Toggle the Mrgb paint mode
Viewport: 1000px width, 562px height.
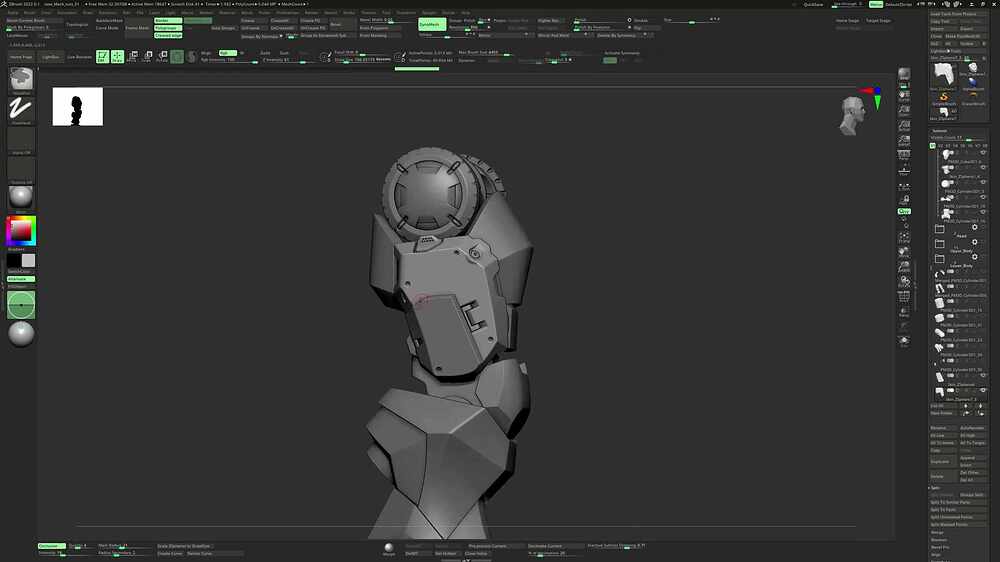tap(206, 52)
